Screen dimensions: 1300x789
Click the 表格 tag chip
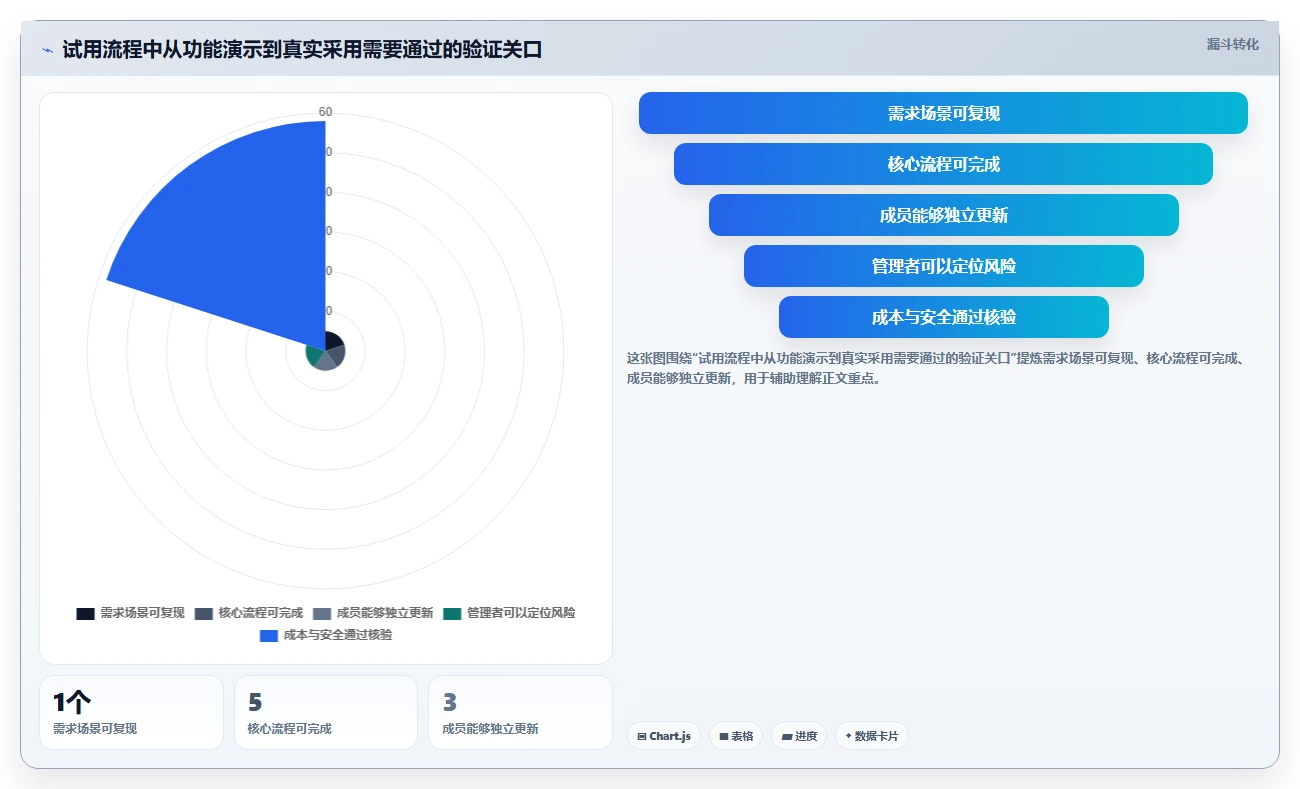point(736,736)
